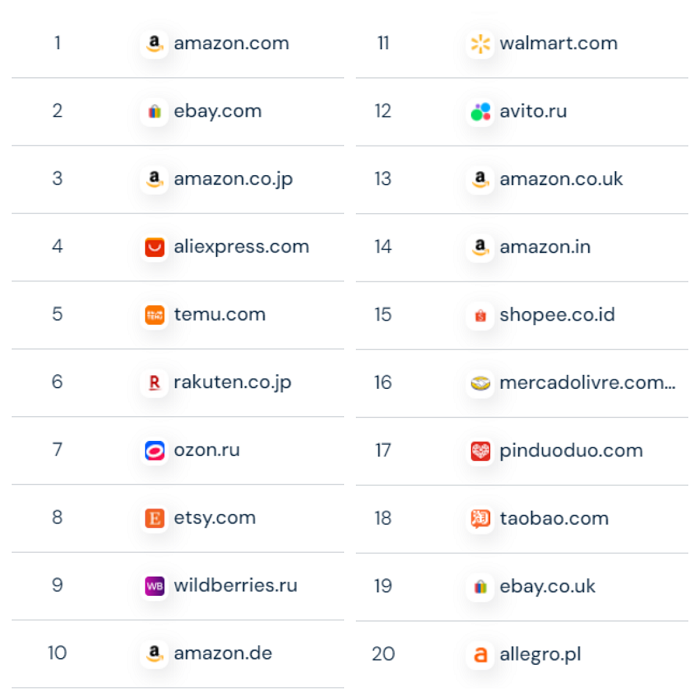Viewport: 700px width, 700px height.
Task: Select the Avito colored dots icon
Action: point(480,112)
